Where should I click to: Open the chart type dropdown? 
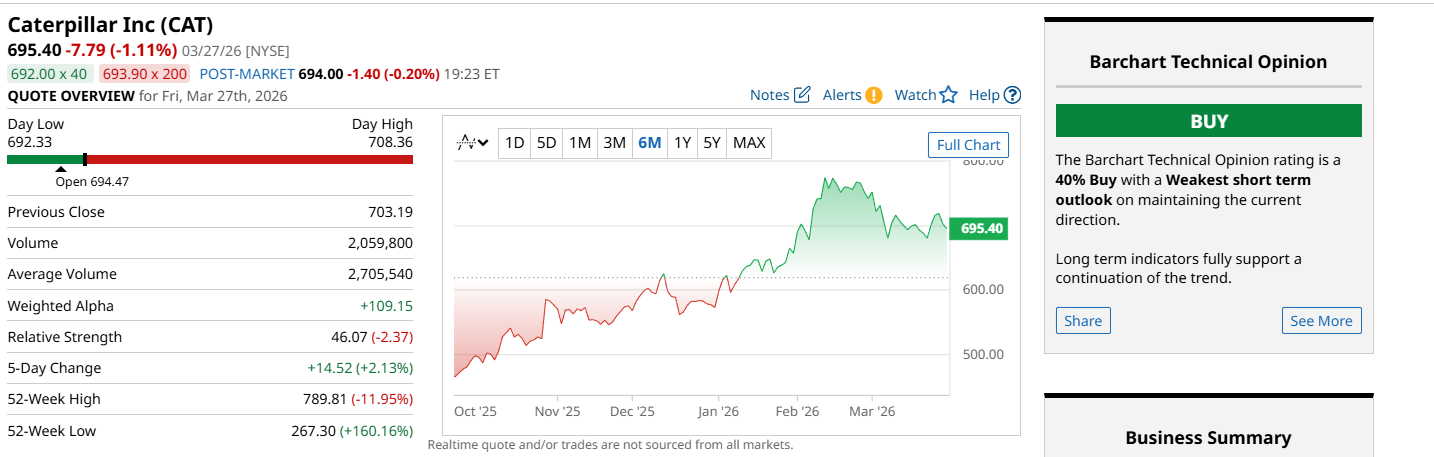coord(472,143)
